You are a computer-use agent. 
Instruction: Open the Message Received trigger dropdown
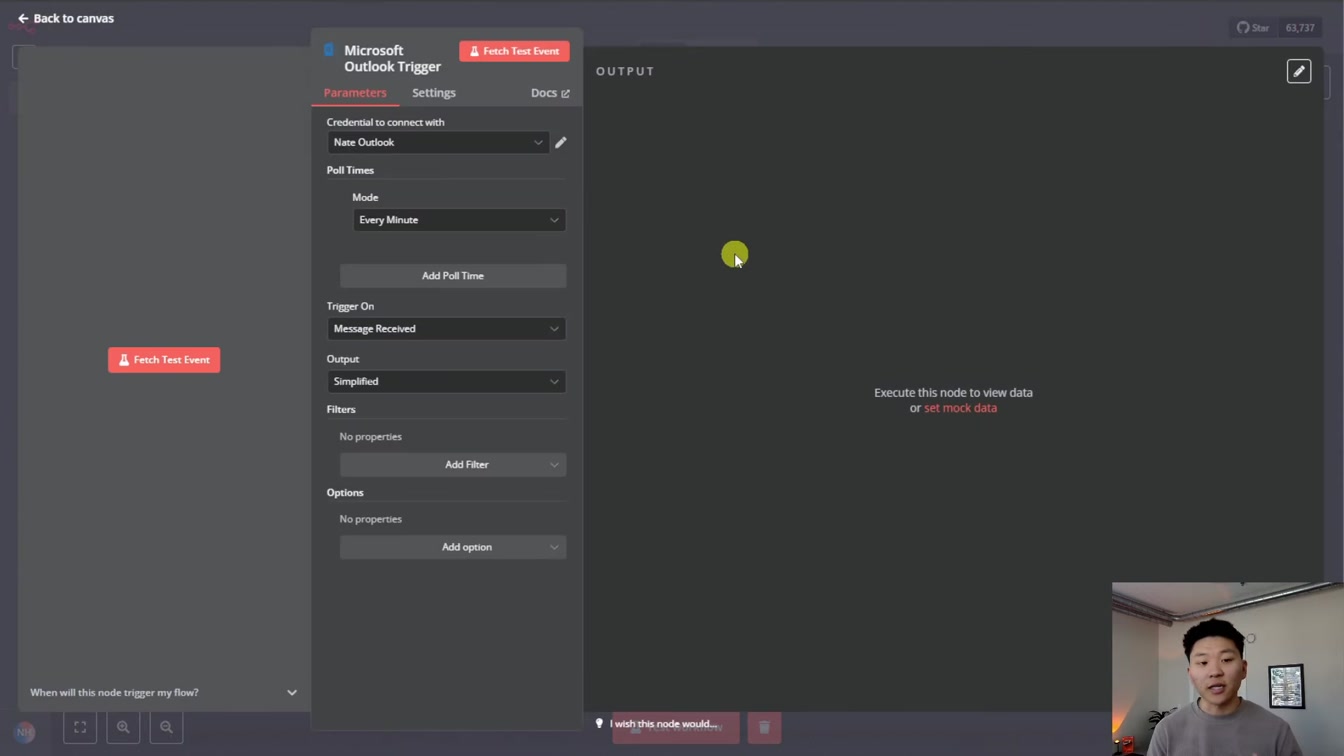446,329
